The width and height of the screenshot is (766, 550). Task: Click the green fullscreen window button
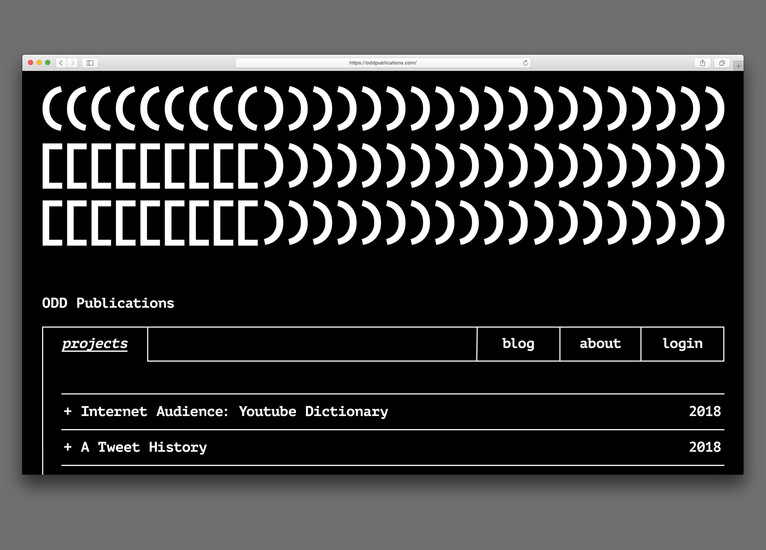point(47,63)
